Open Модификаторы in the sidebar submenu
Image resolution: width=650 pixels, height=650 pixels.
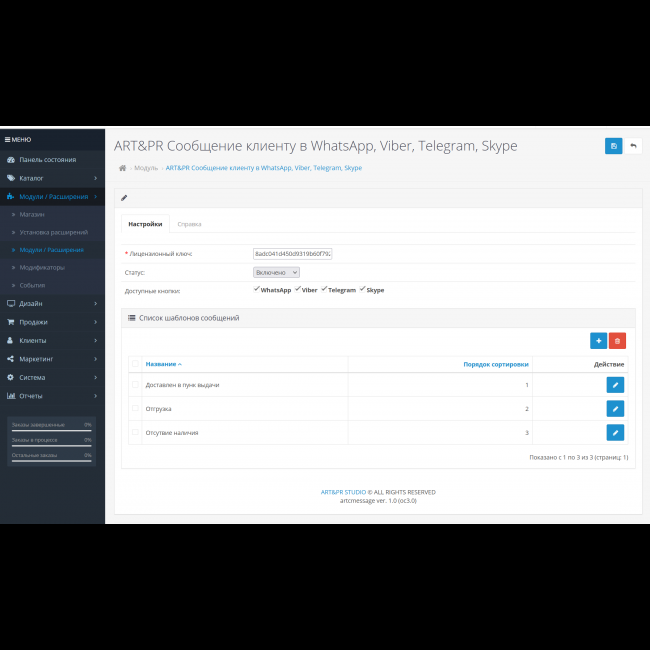tap(42, 267)
